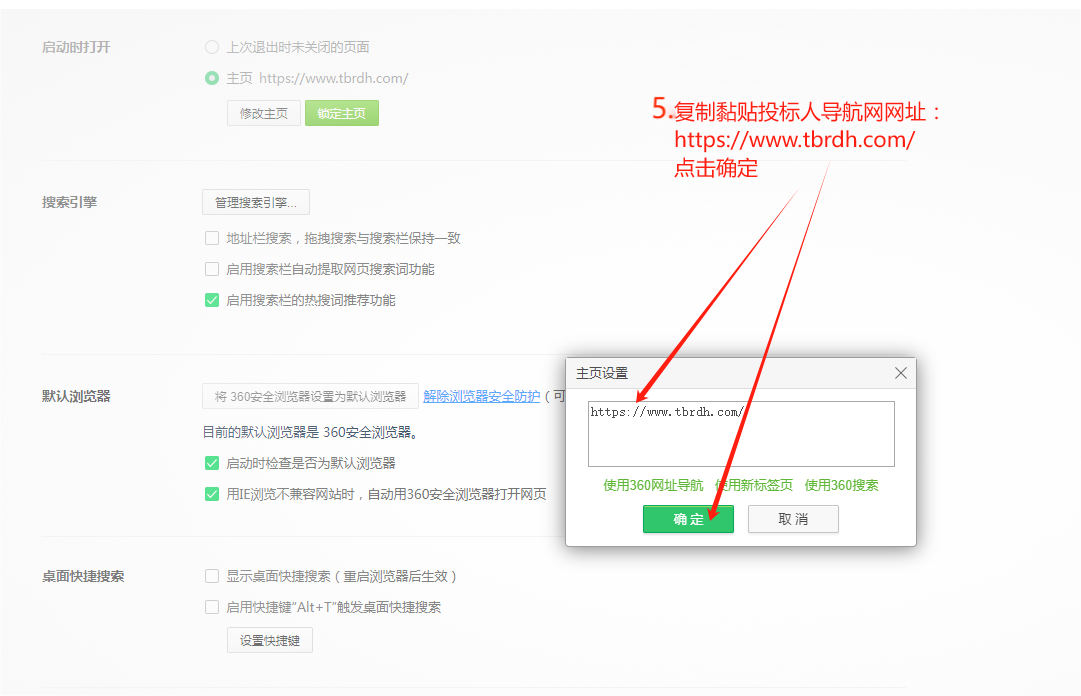Enable '显示桌面快捷搜索' checkbox
1081x696 pixels.
(x=212, y=576)
